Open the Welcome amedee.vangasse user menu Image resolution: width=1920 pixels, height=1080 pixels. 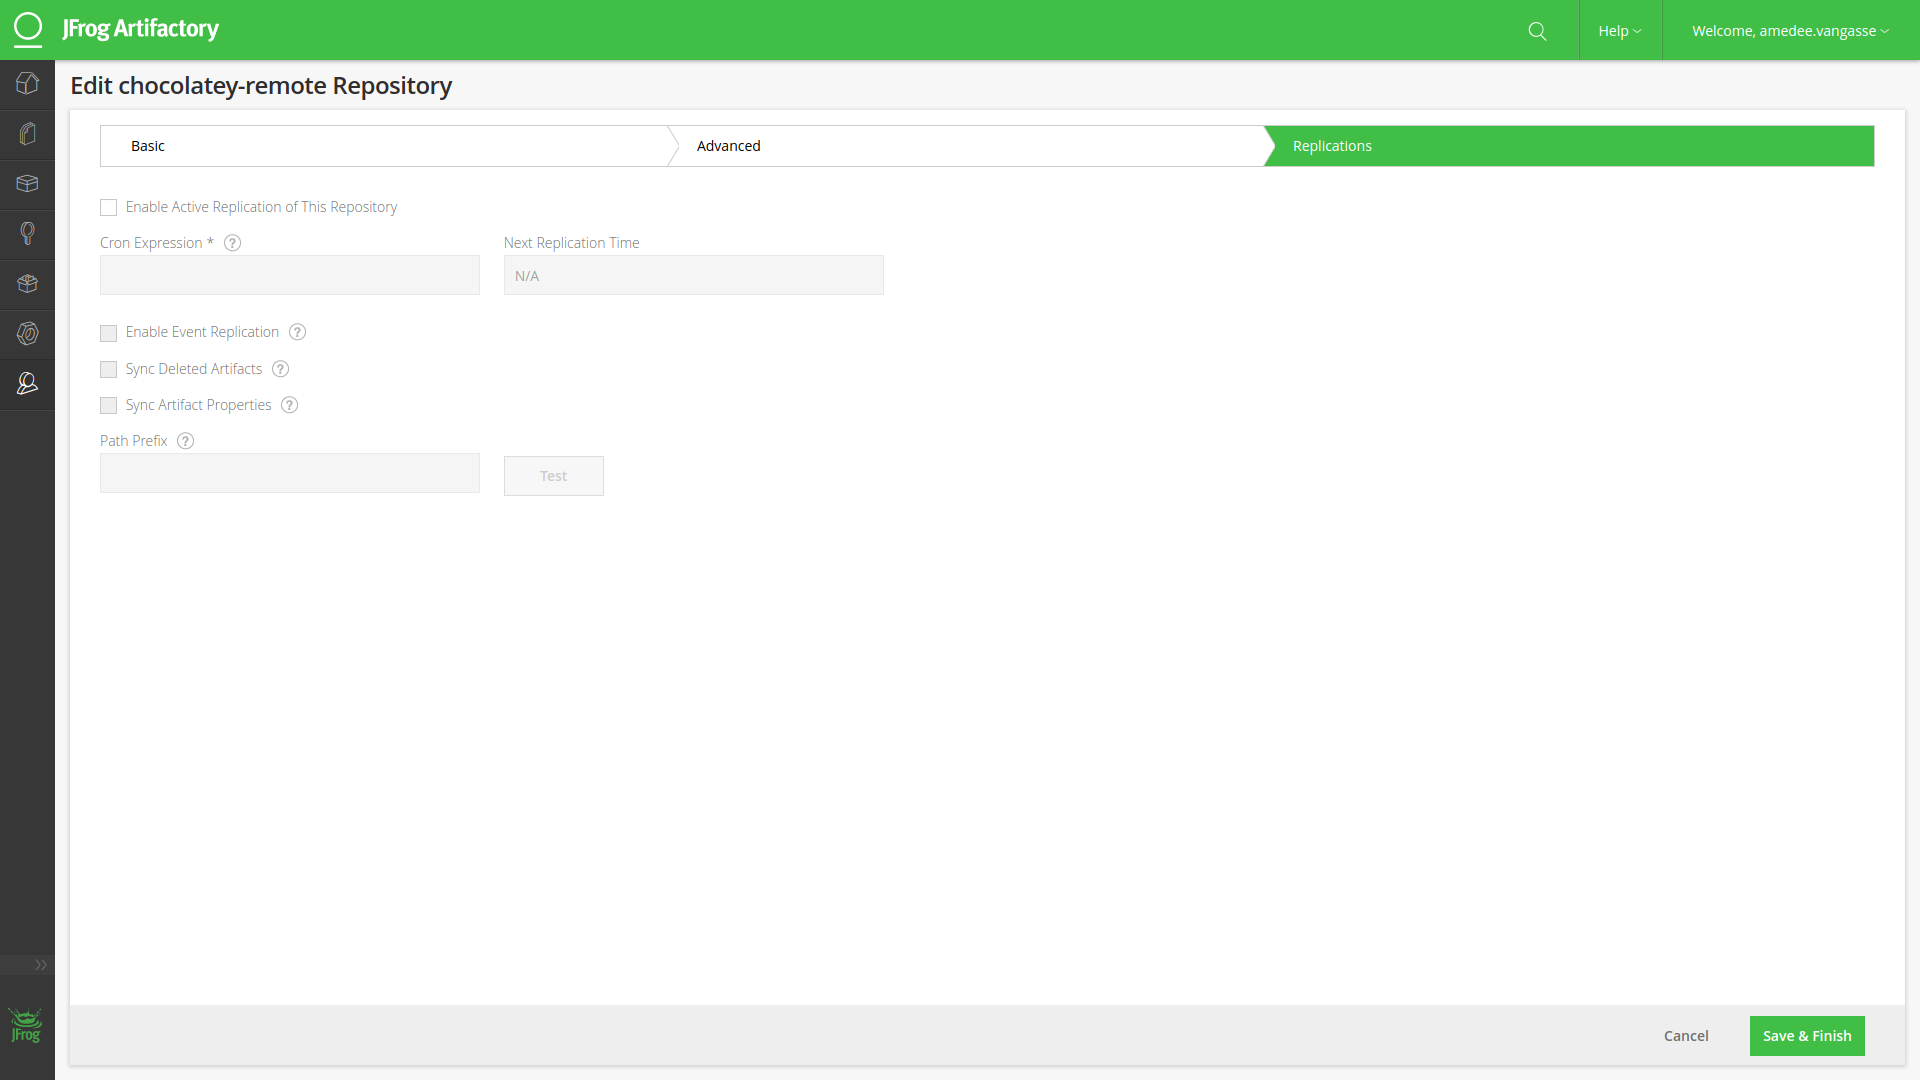(1790, 31)
